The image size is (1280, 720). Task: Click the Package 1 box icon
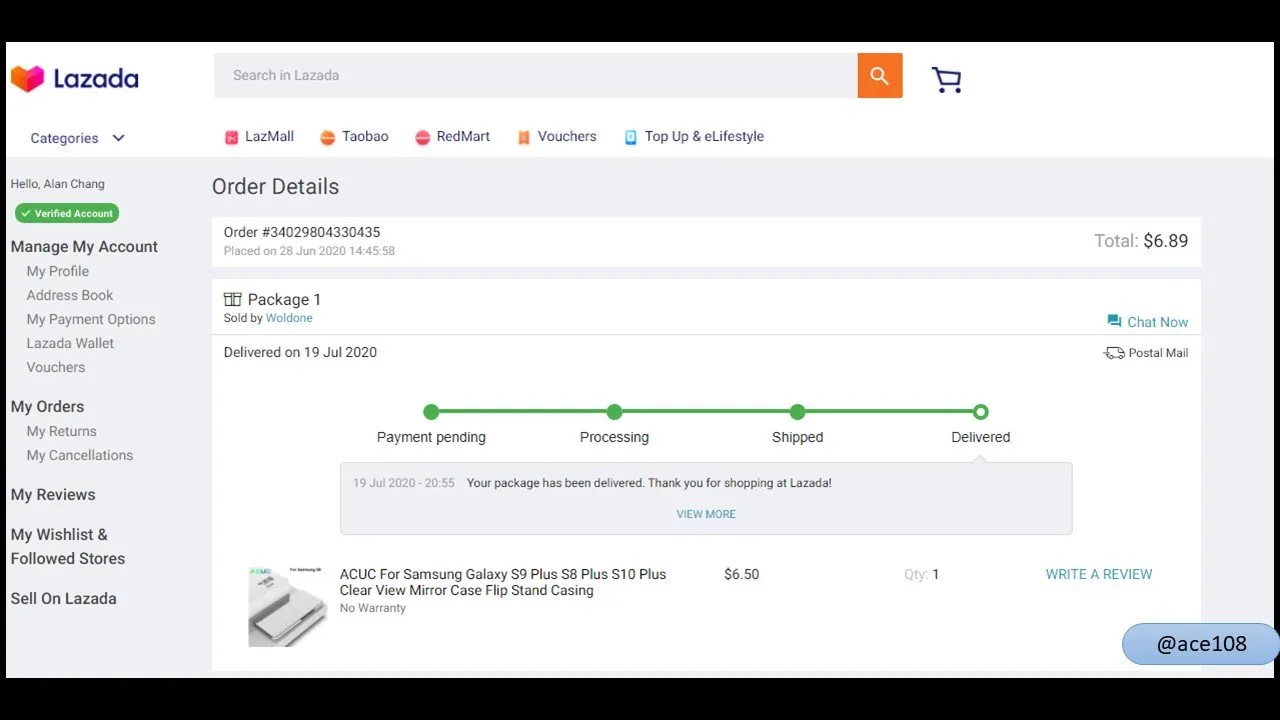click(233, 299)
